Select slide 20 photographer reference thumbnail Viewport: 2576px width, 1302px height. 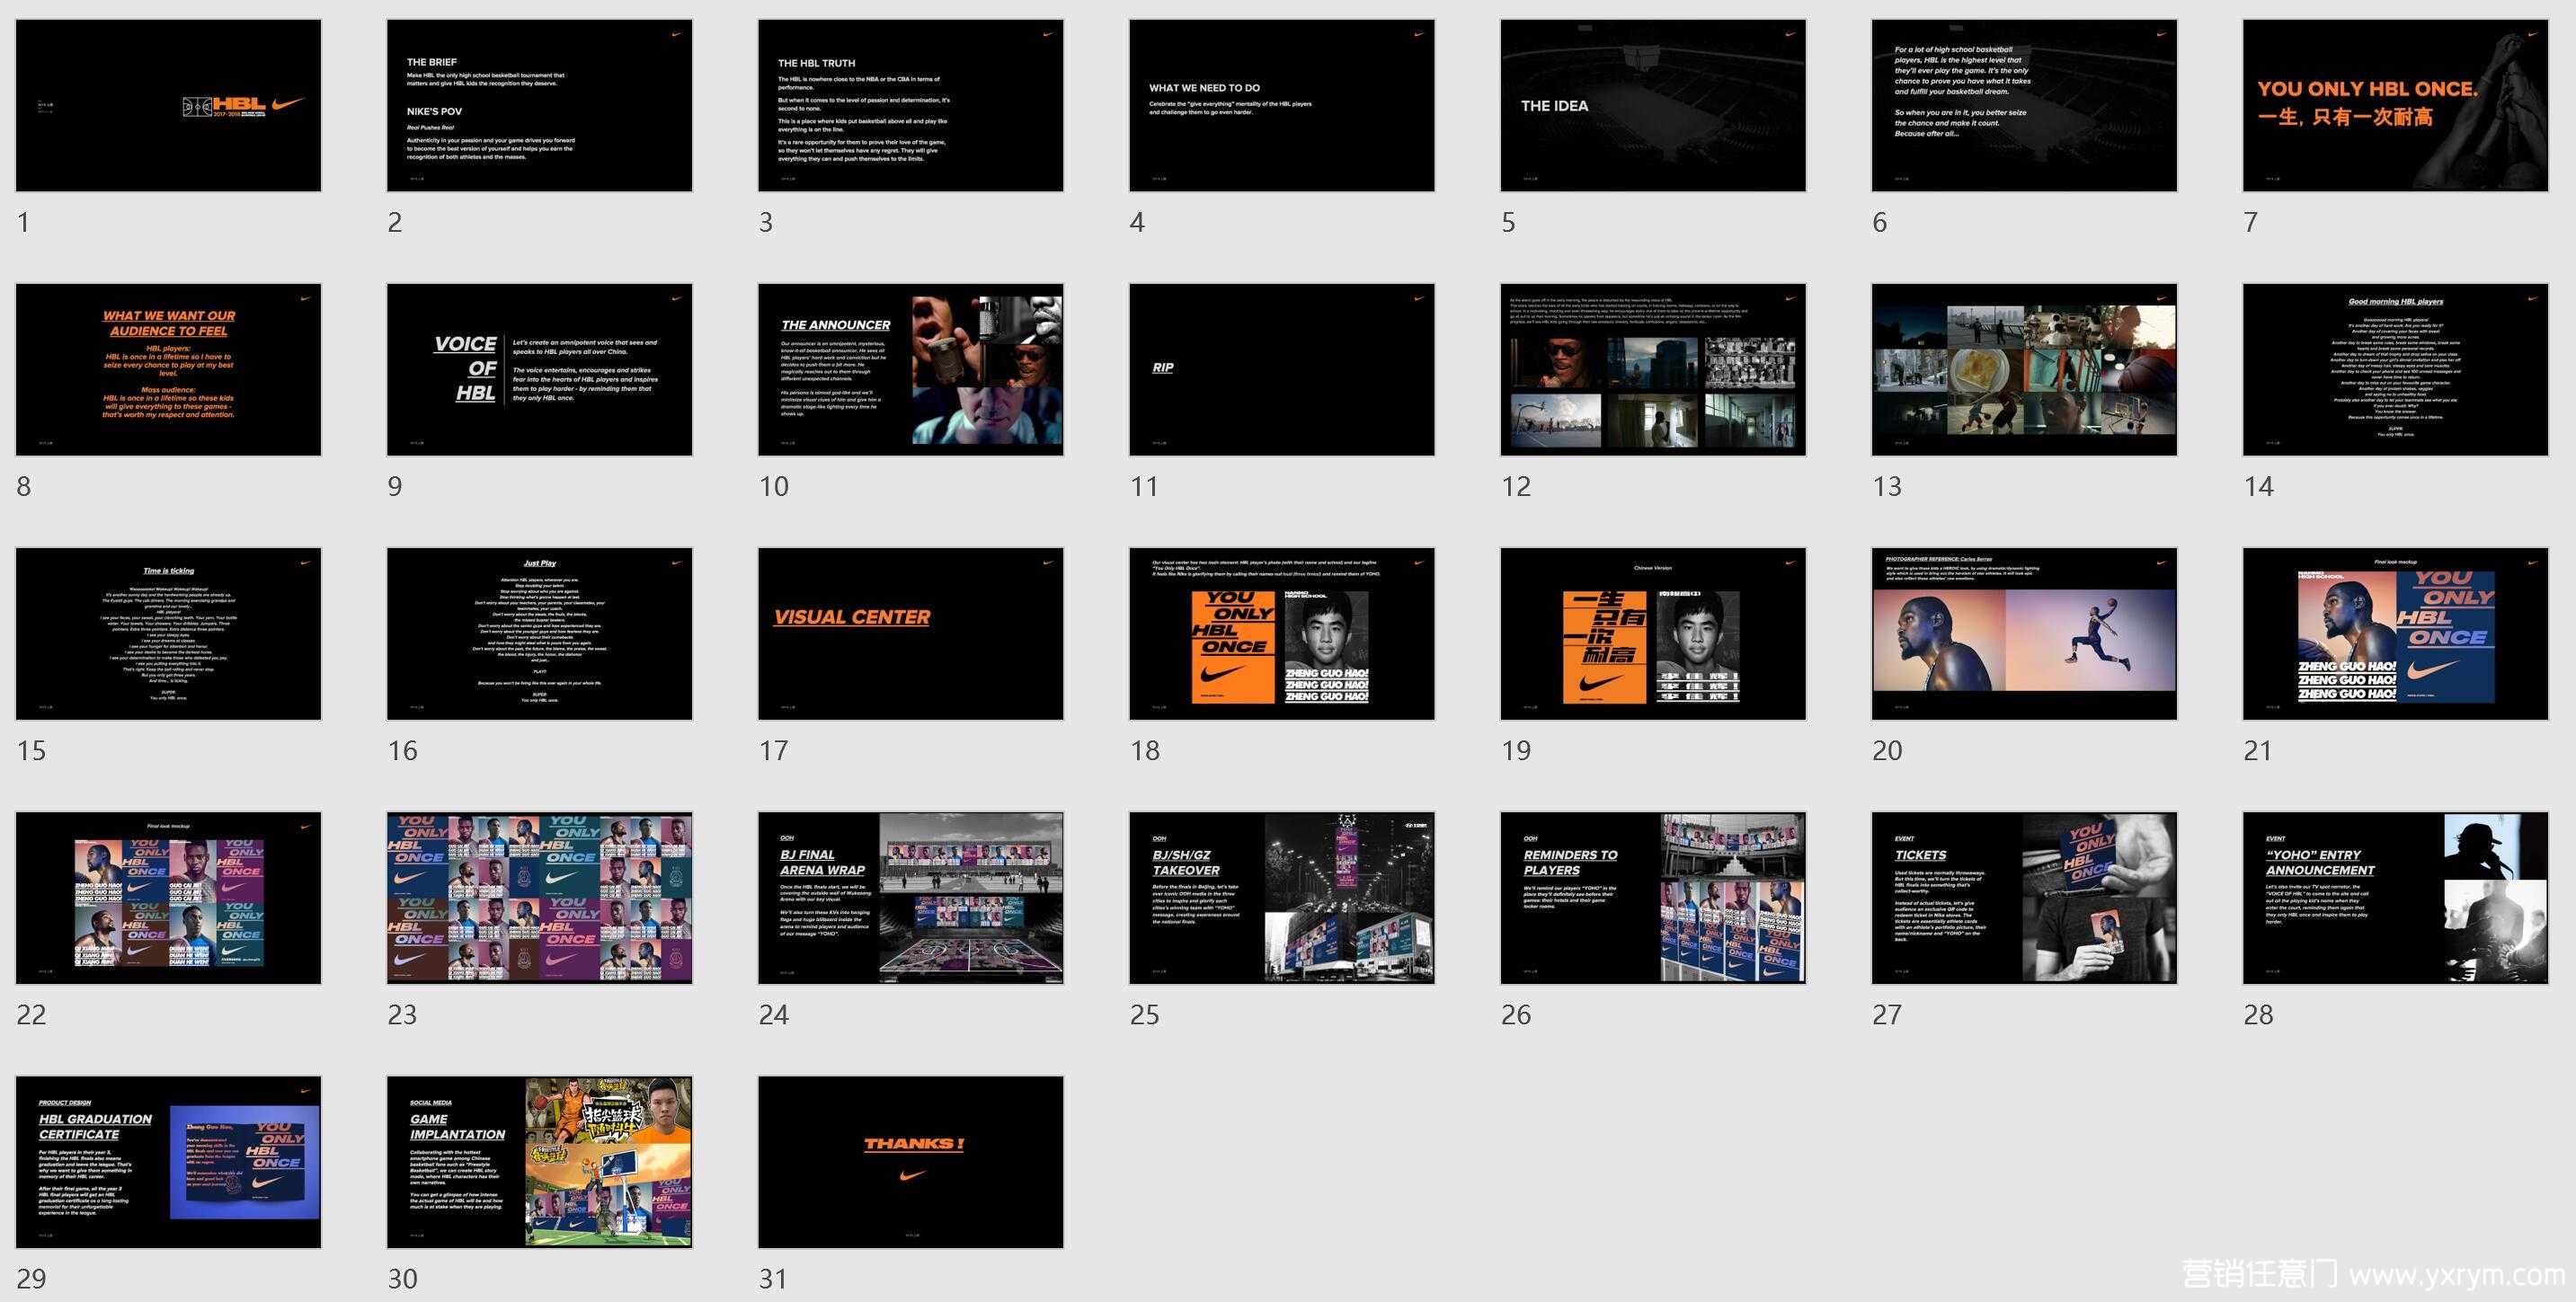pyautogui.click(x=2024, y=633)
